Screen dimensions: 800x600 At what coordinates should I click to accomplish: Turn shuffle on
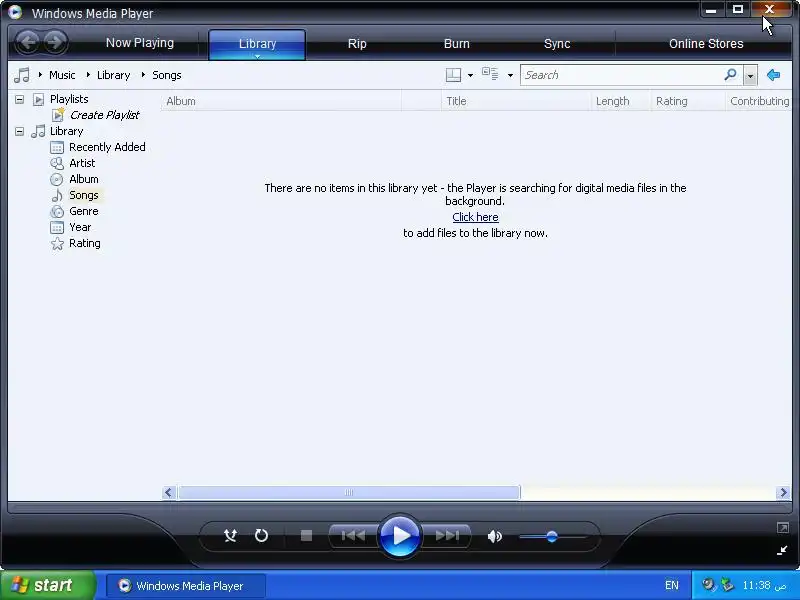click(x=230, y=536)
